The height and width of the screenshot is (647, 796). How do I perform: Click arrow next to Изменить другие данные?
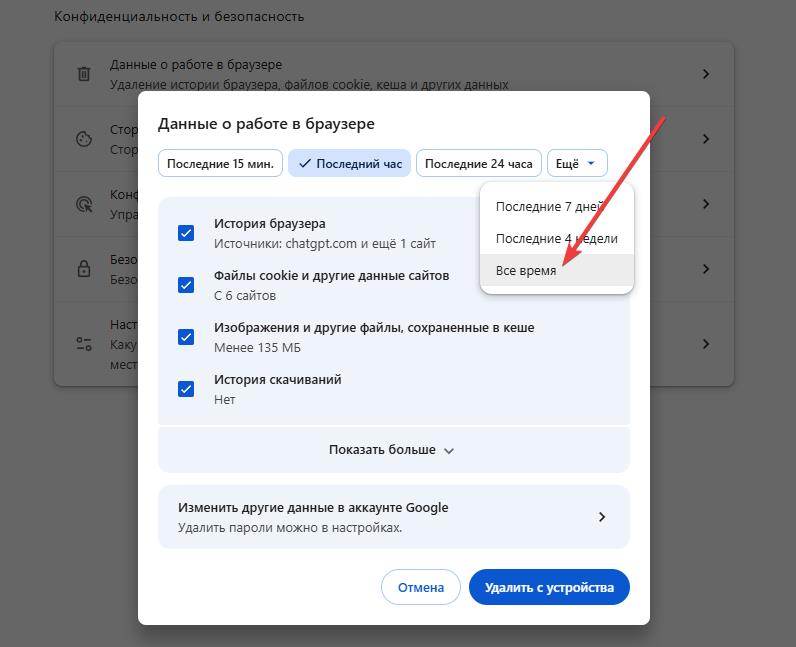pos(601,517)
